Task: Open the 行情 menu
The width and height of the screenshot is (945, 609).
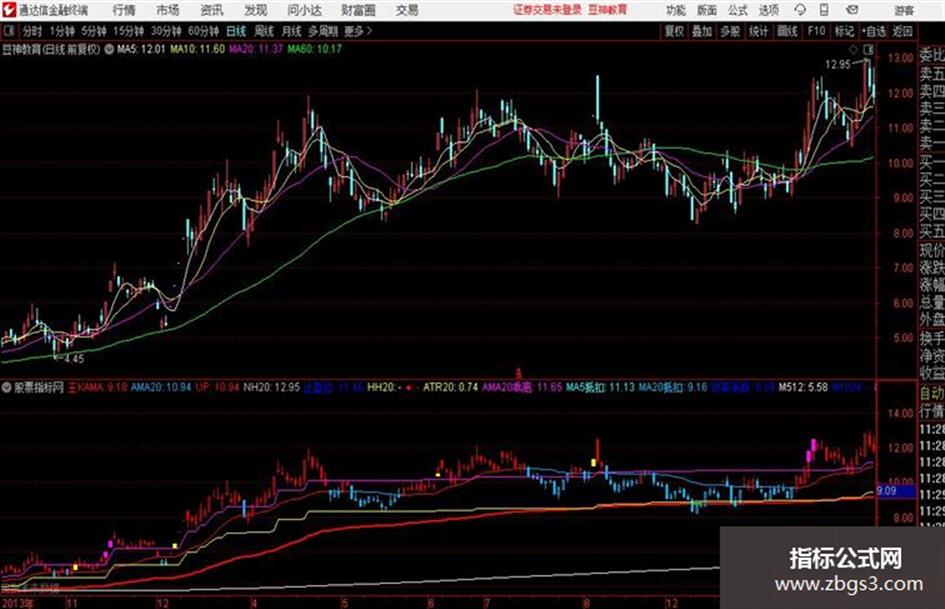Action: click(x=124, y=10)
